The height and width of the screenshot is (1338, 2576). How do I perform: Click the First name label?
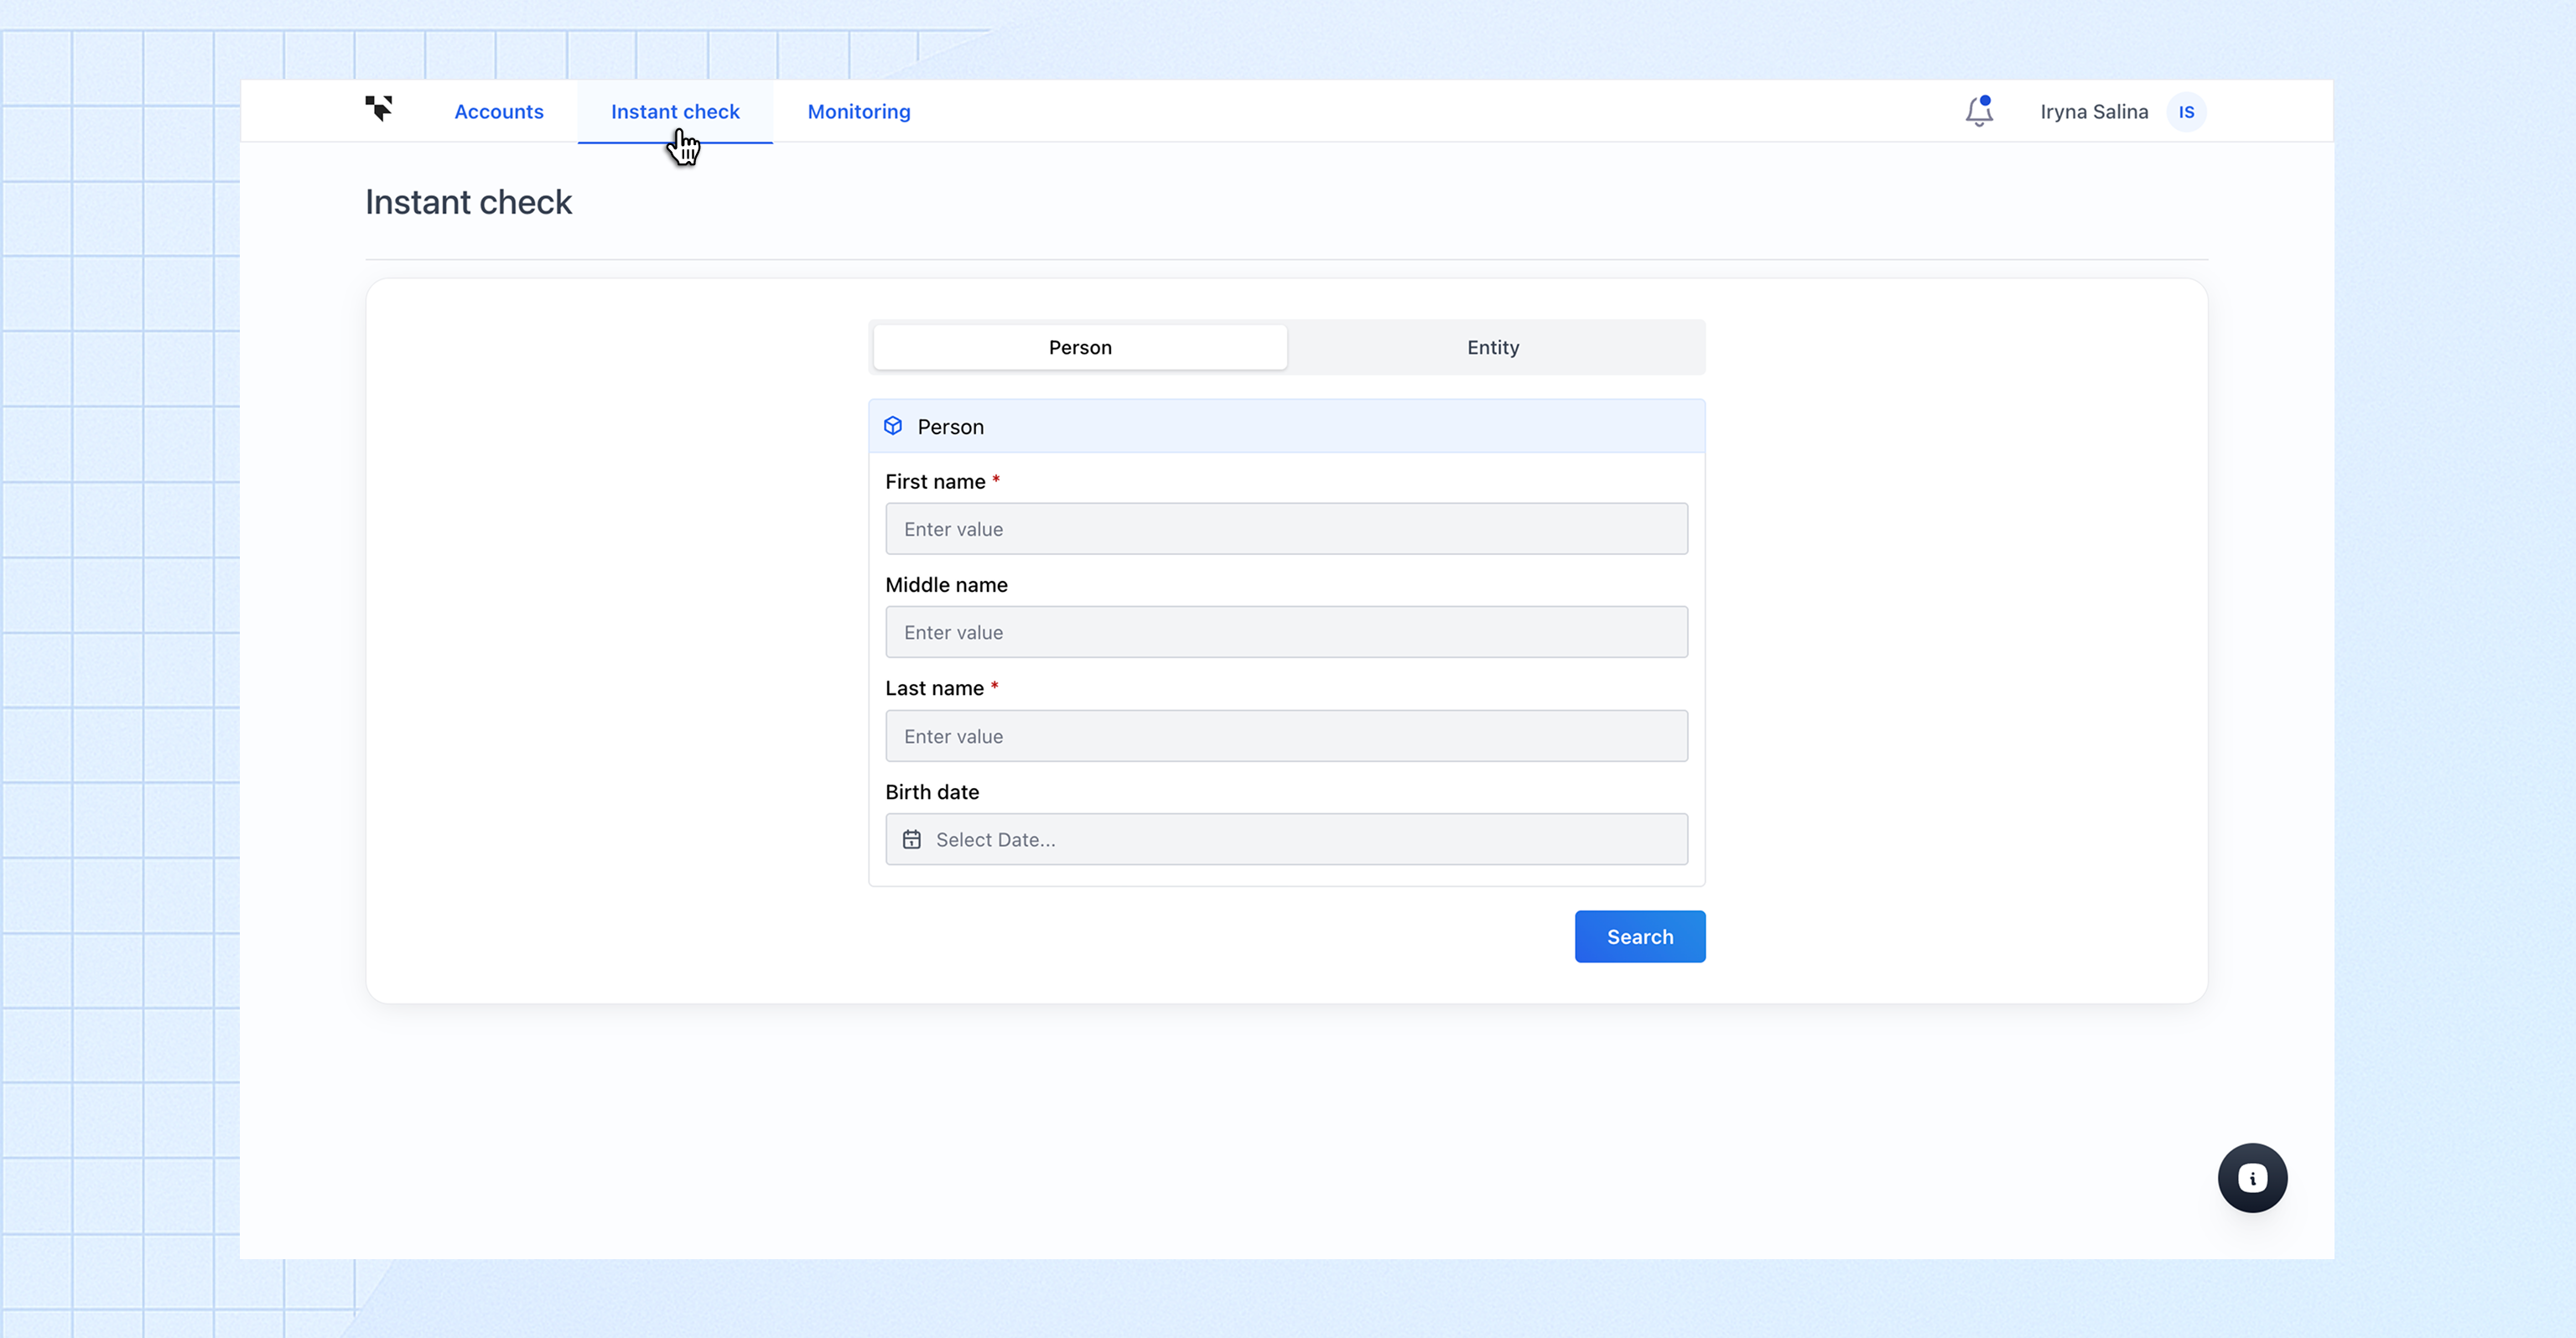(x=935, y=482)
